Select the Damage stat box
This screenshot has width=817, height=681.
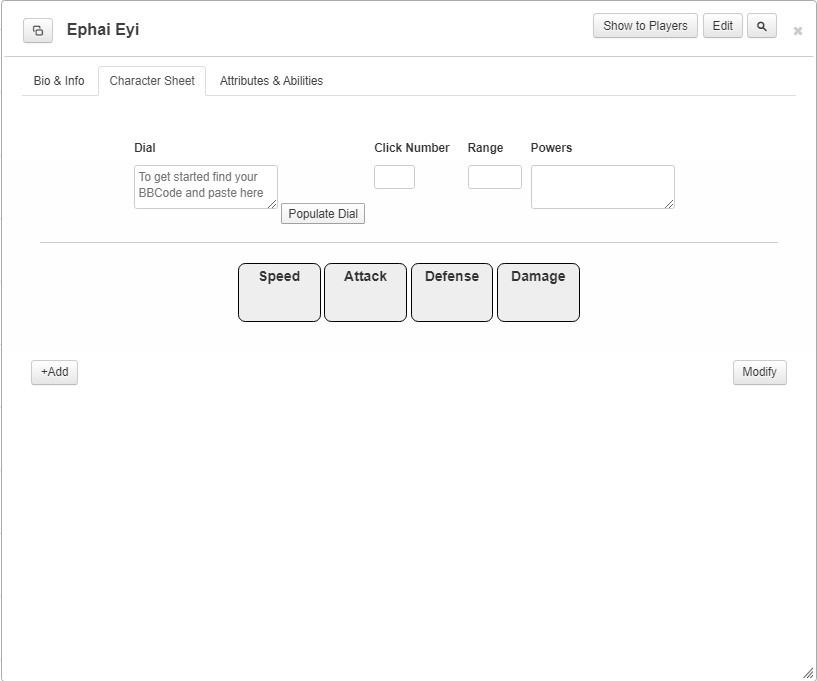tap(538, 292)
